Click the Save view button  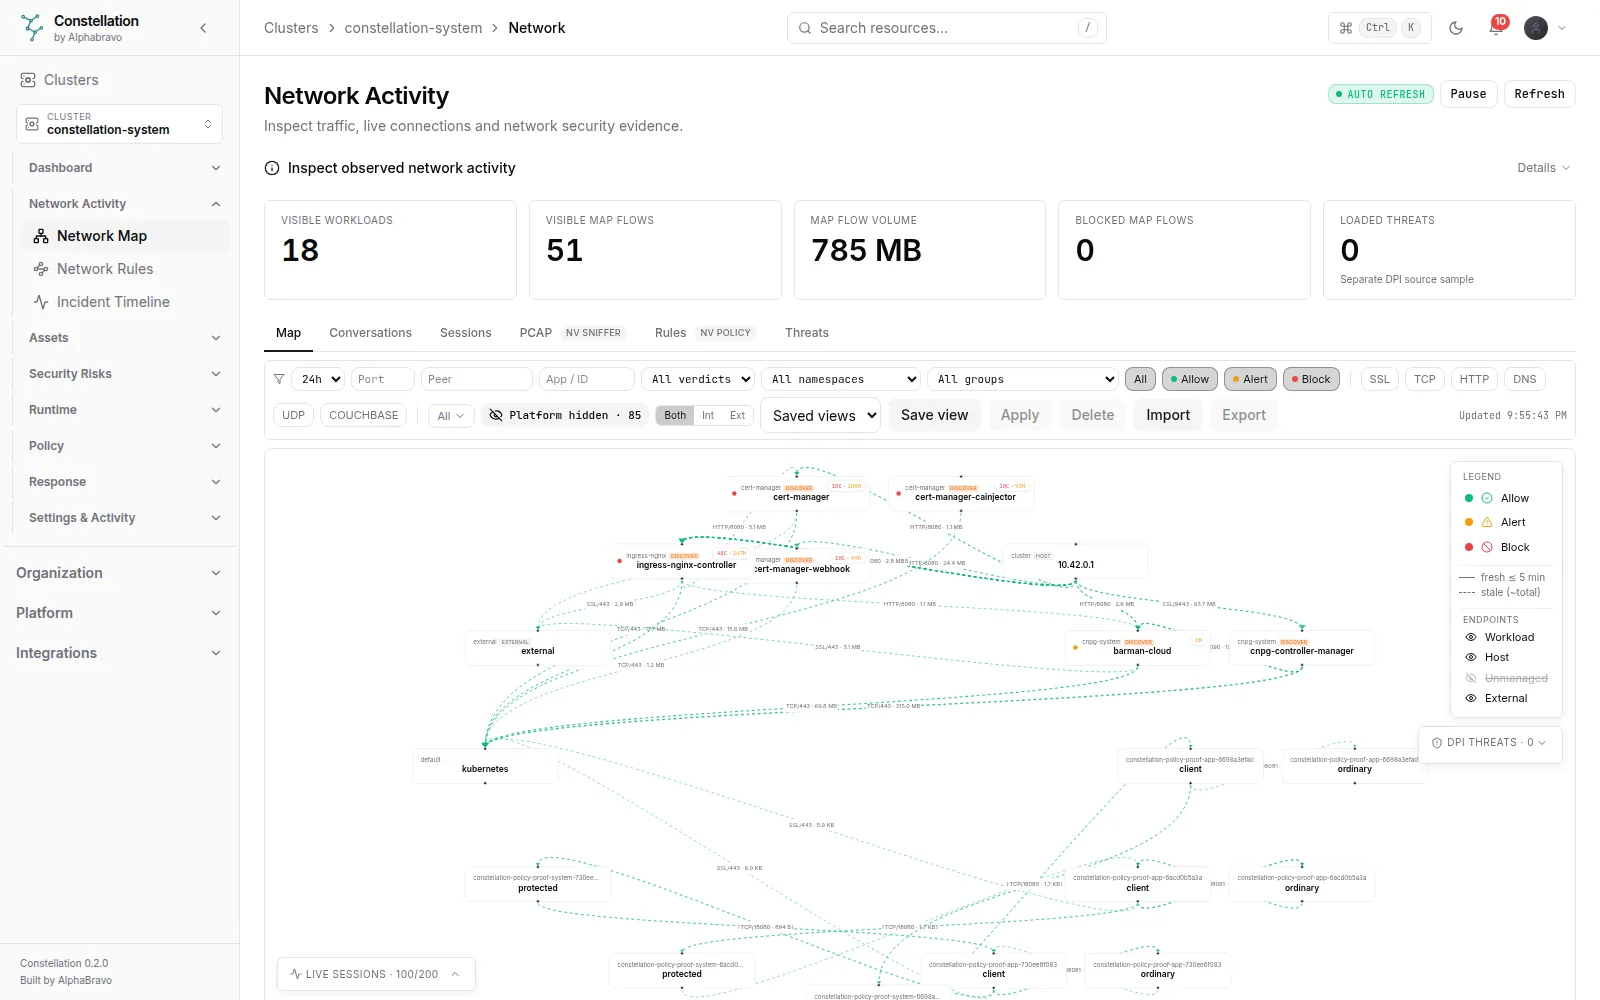tap(934, 415)
